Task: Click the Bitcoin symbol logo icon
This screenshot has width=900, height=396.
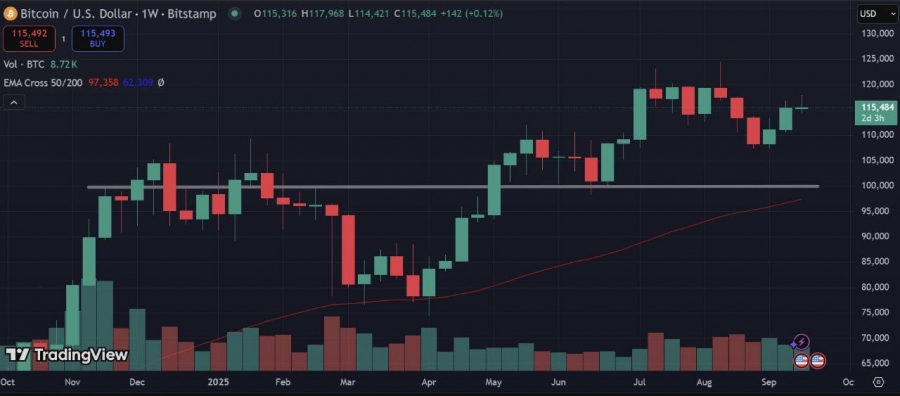Action: pyautogui.click(x=10, y=13)
